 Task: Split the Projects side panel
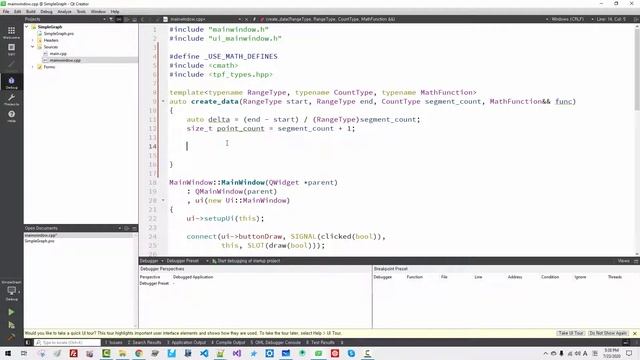click(127, 19)
